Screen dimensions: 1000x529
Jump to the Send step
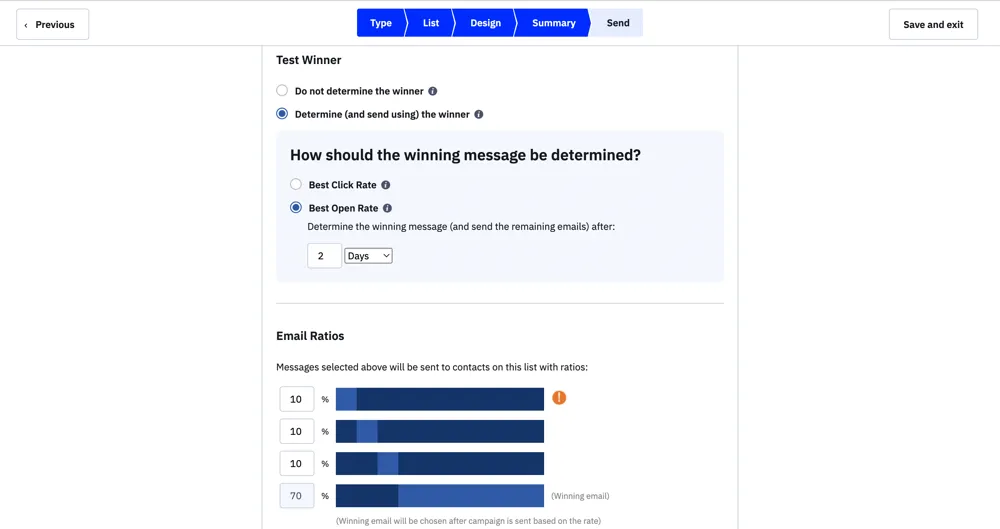(x=618, y=23)
